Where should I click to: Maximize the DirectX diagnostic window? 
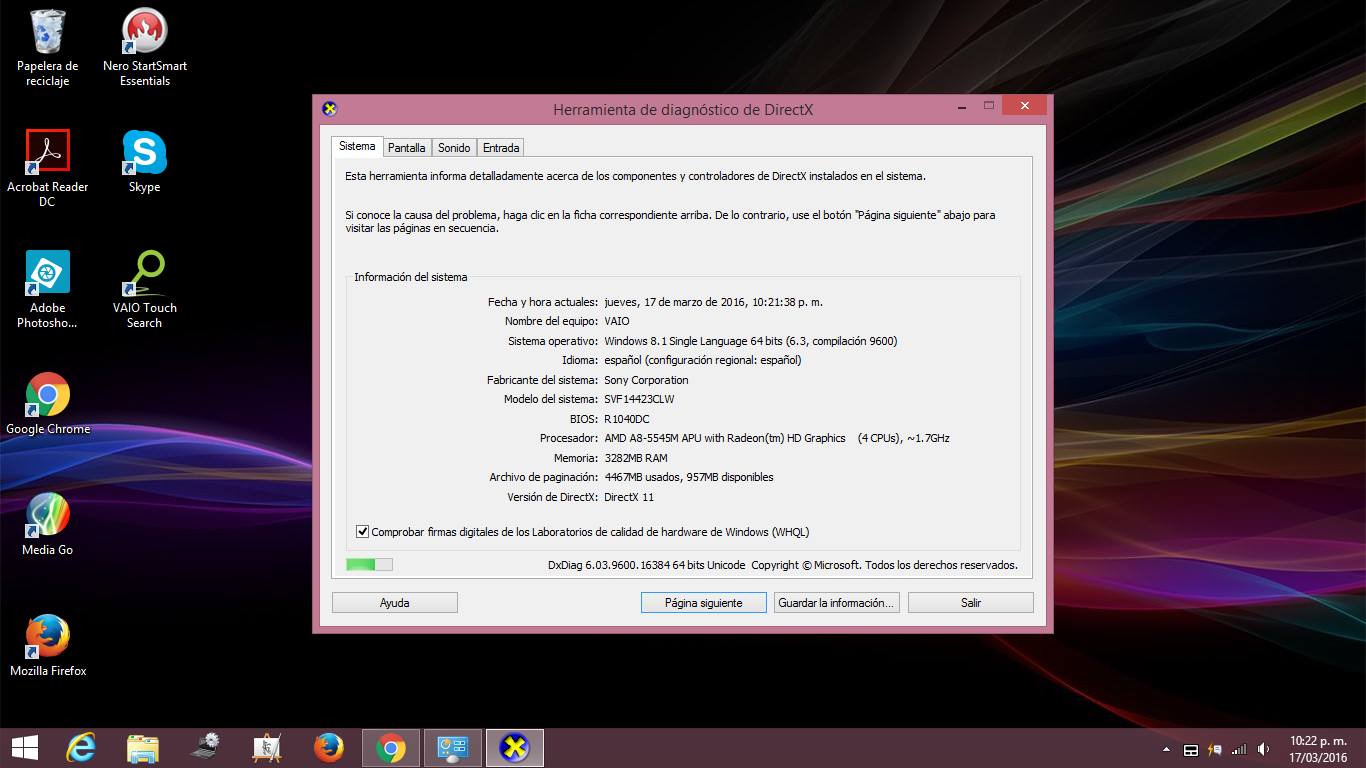[988, 105]
